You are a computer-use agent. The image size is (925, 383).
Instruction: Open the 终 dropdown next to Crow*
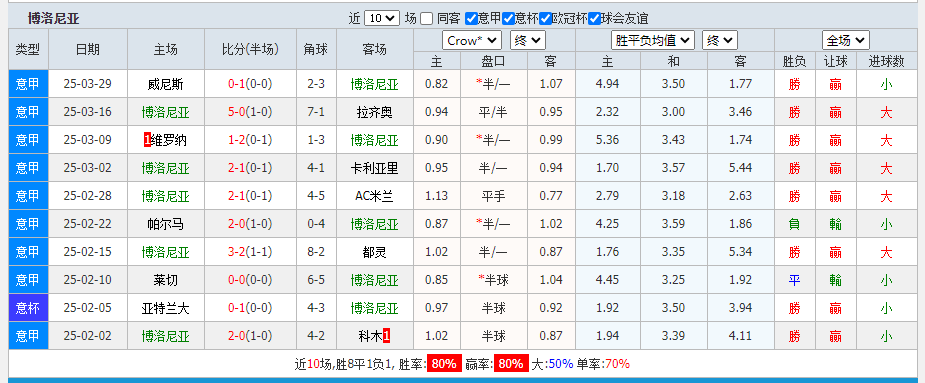pos(528,41)
